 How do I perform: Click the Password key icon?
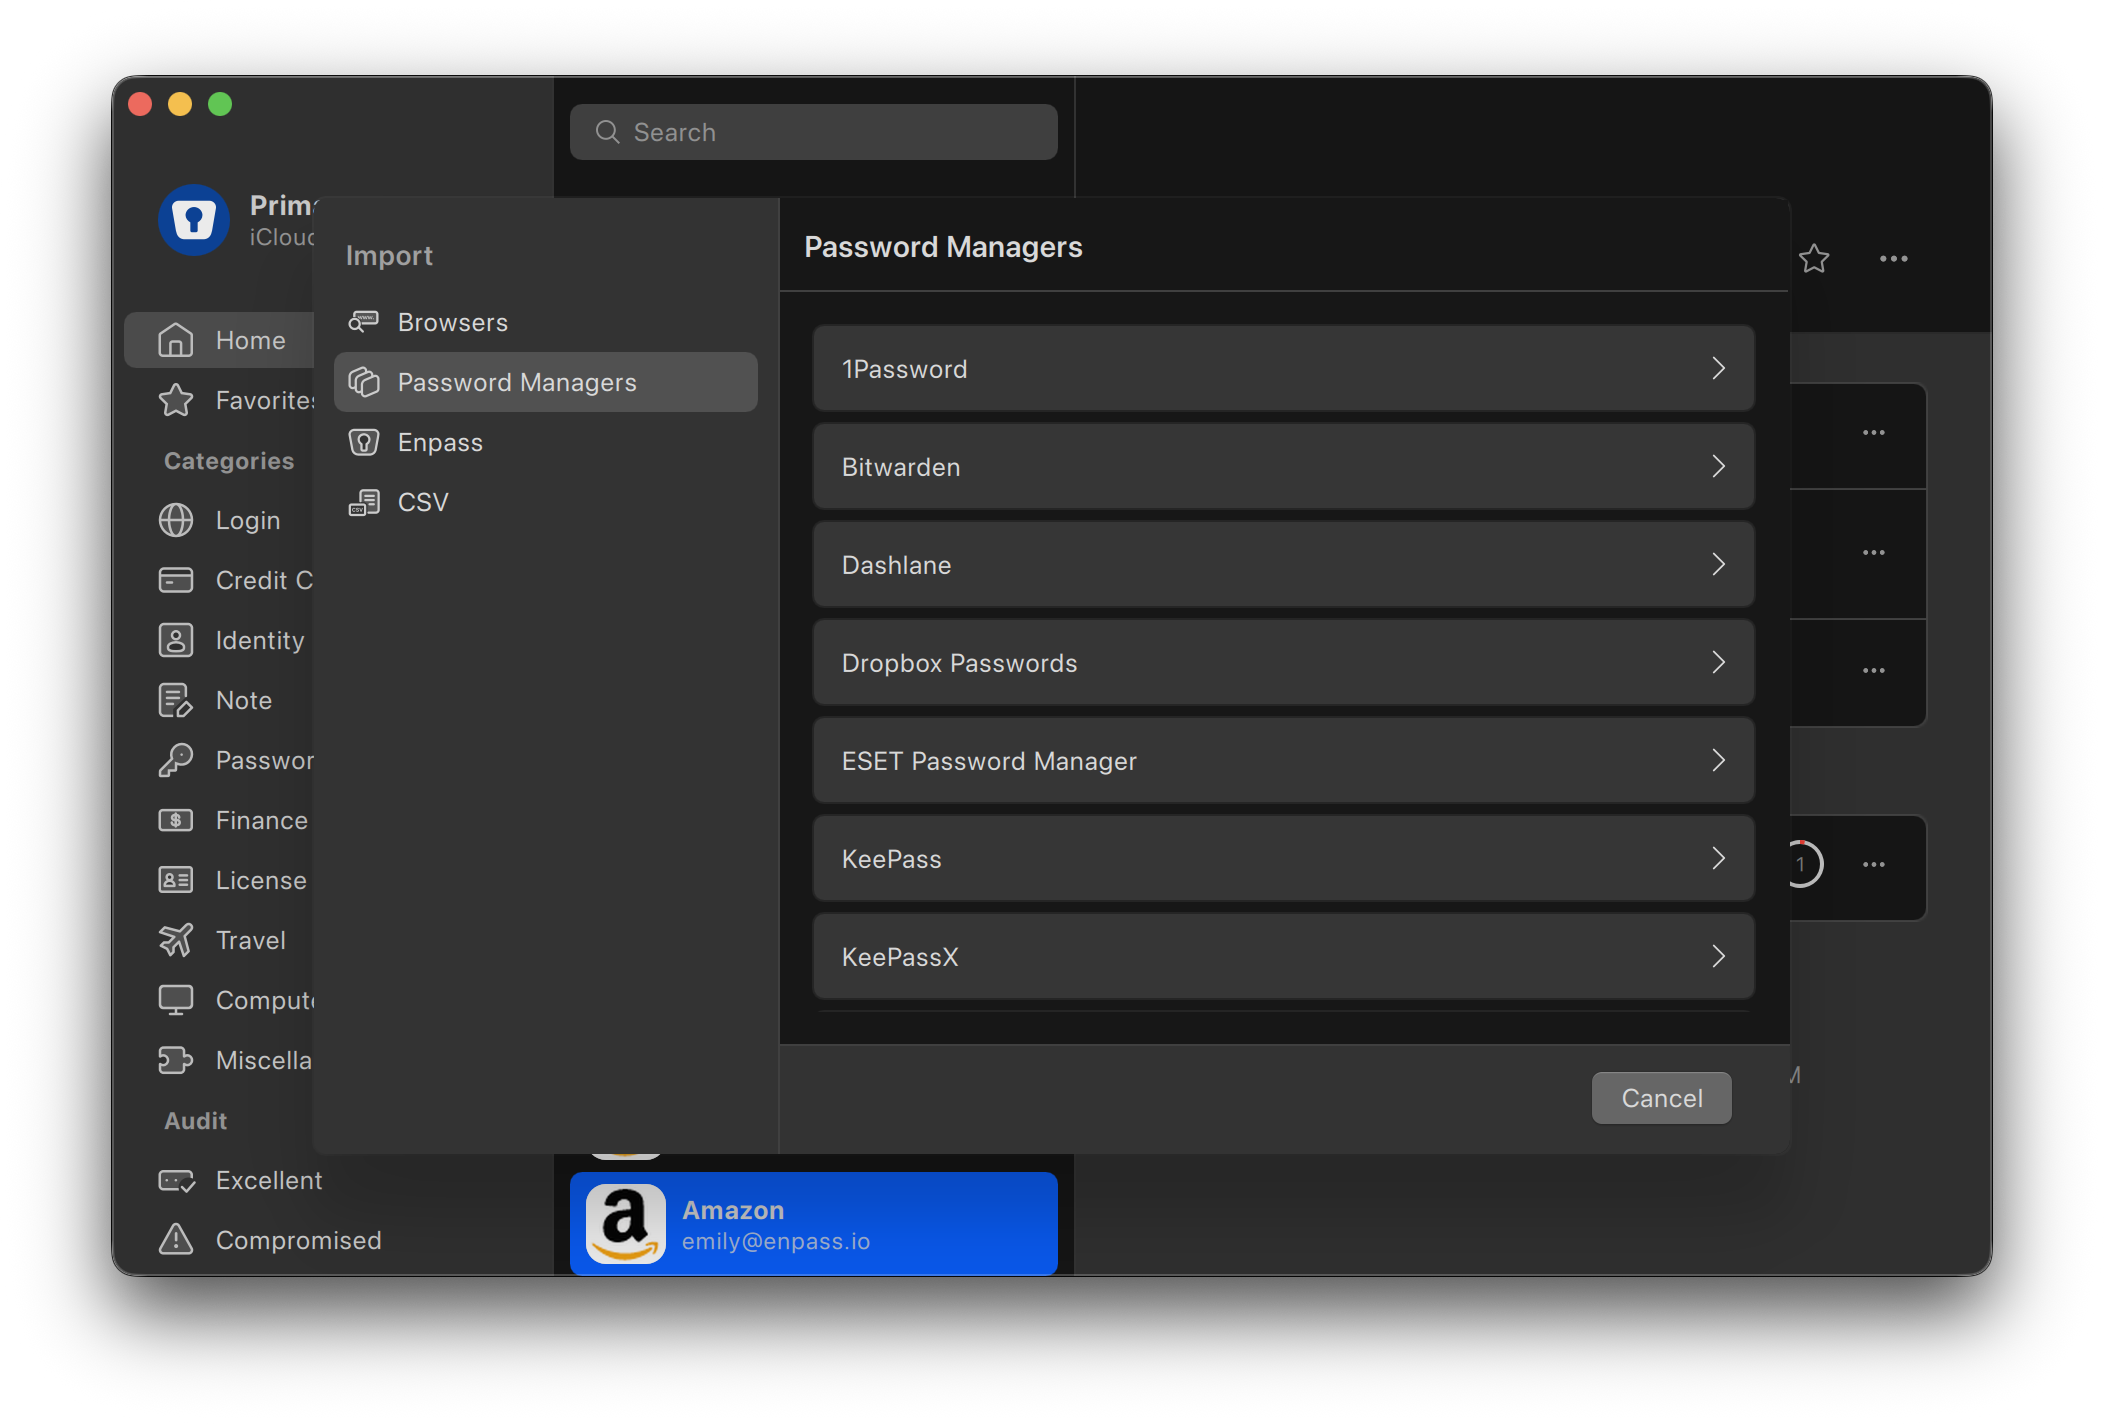176,760
